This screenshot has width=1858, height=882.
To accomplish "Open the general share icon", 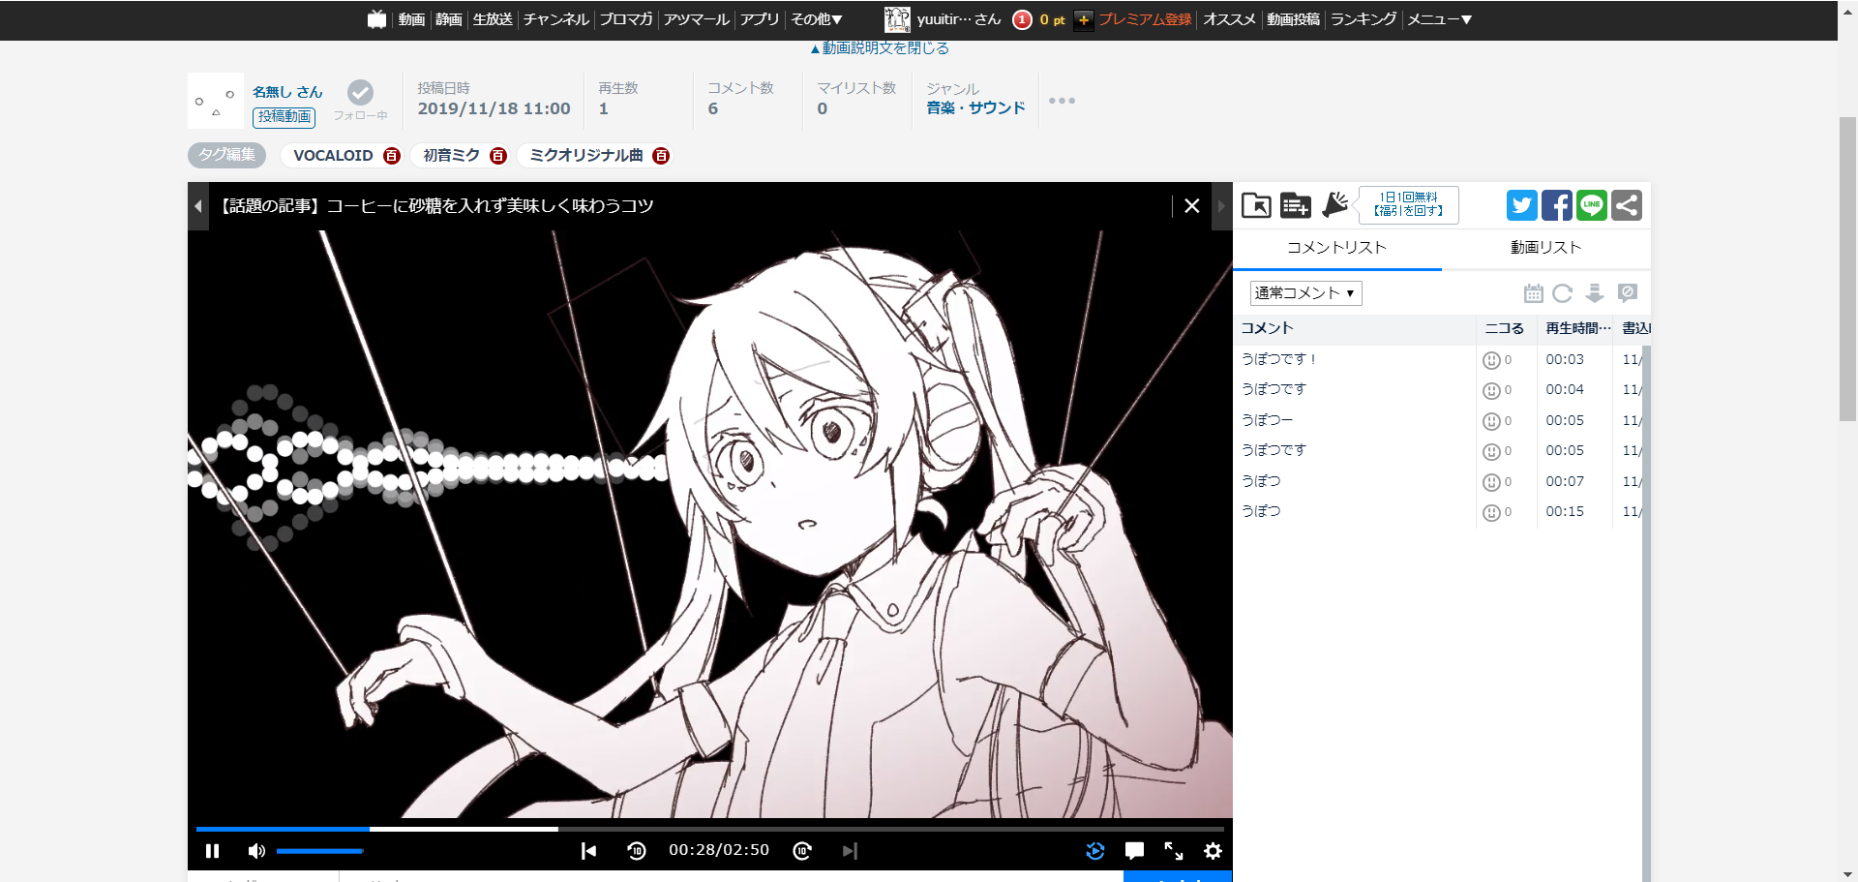I will pos(1627,206).
